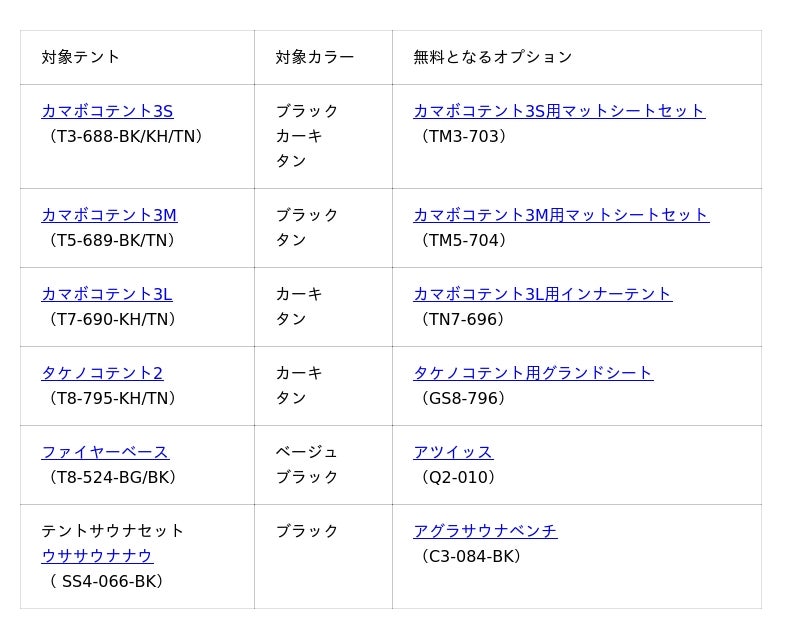Click the アツイッス link

[x=453, y=452]
